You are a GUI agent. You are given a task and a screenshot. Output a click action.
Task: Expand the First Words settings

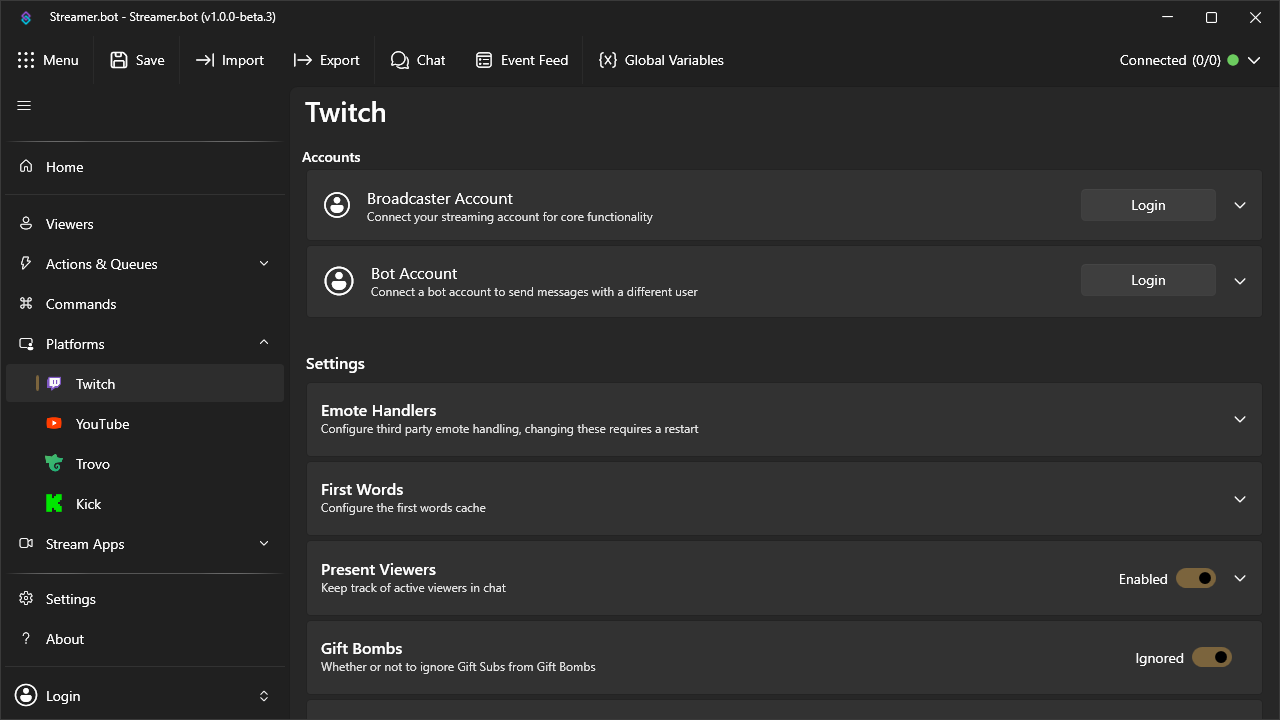click(x=1240, y=498)
